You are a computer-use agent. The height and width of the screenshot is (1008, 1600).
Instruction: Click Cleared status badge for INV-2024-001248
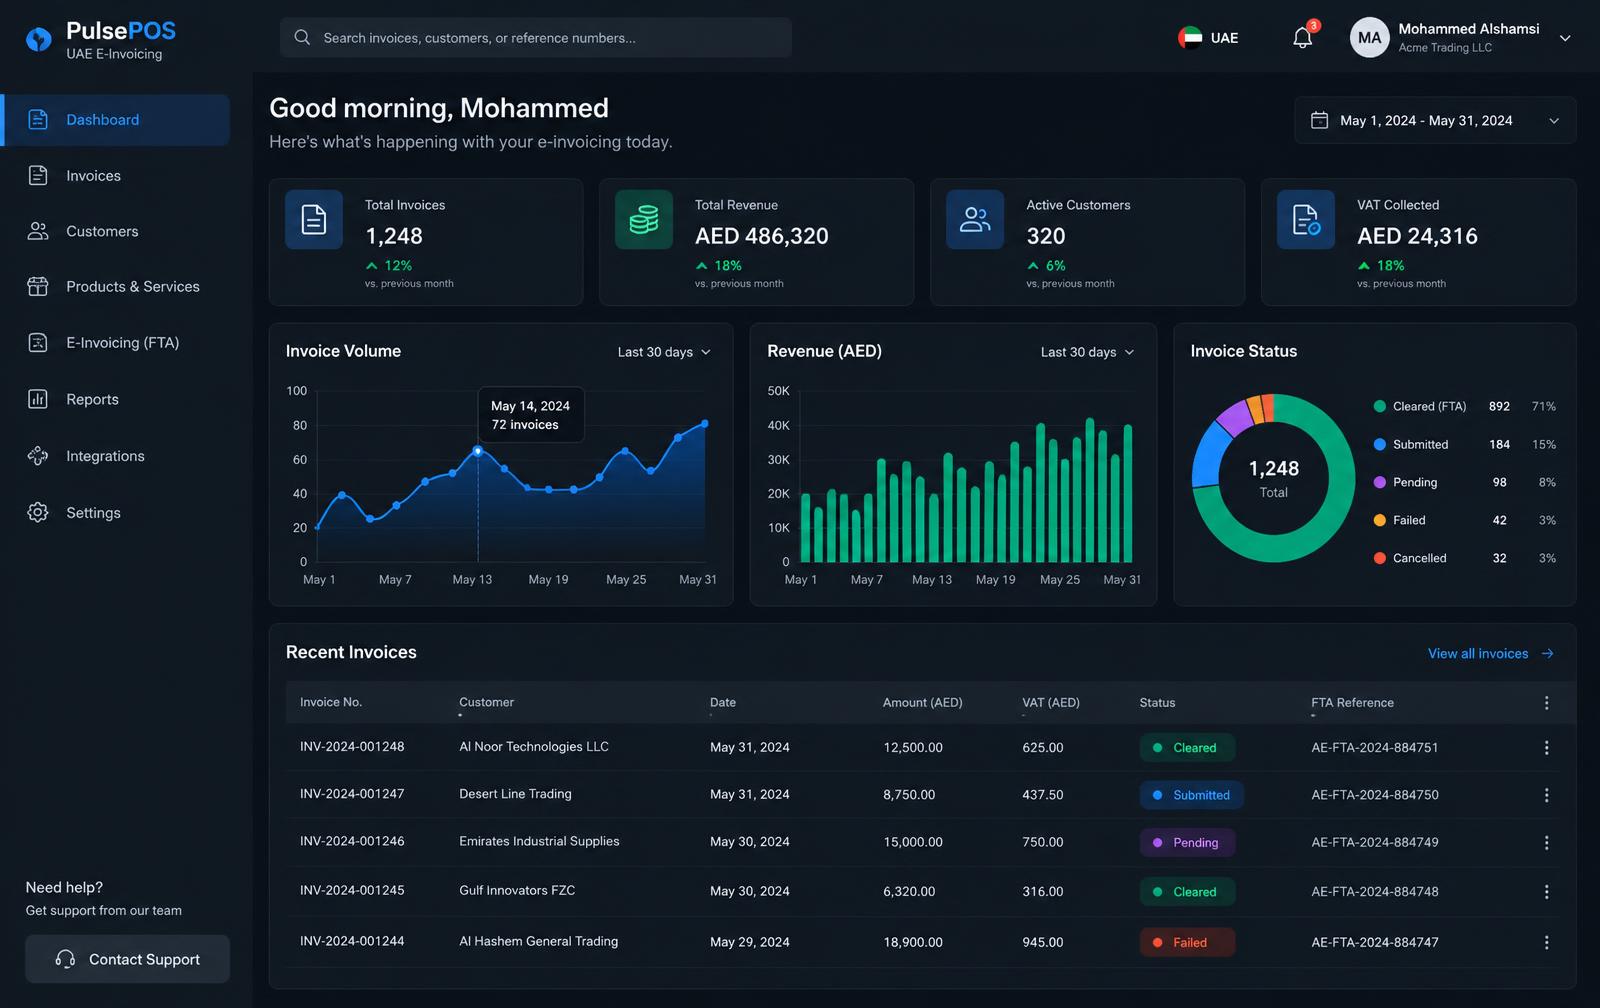(1187, 748)
